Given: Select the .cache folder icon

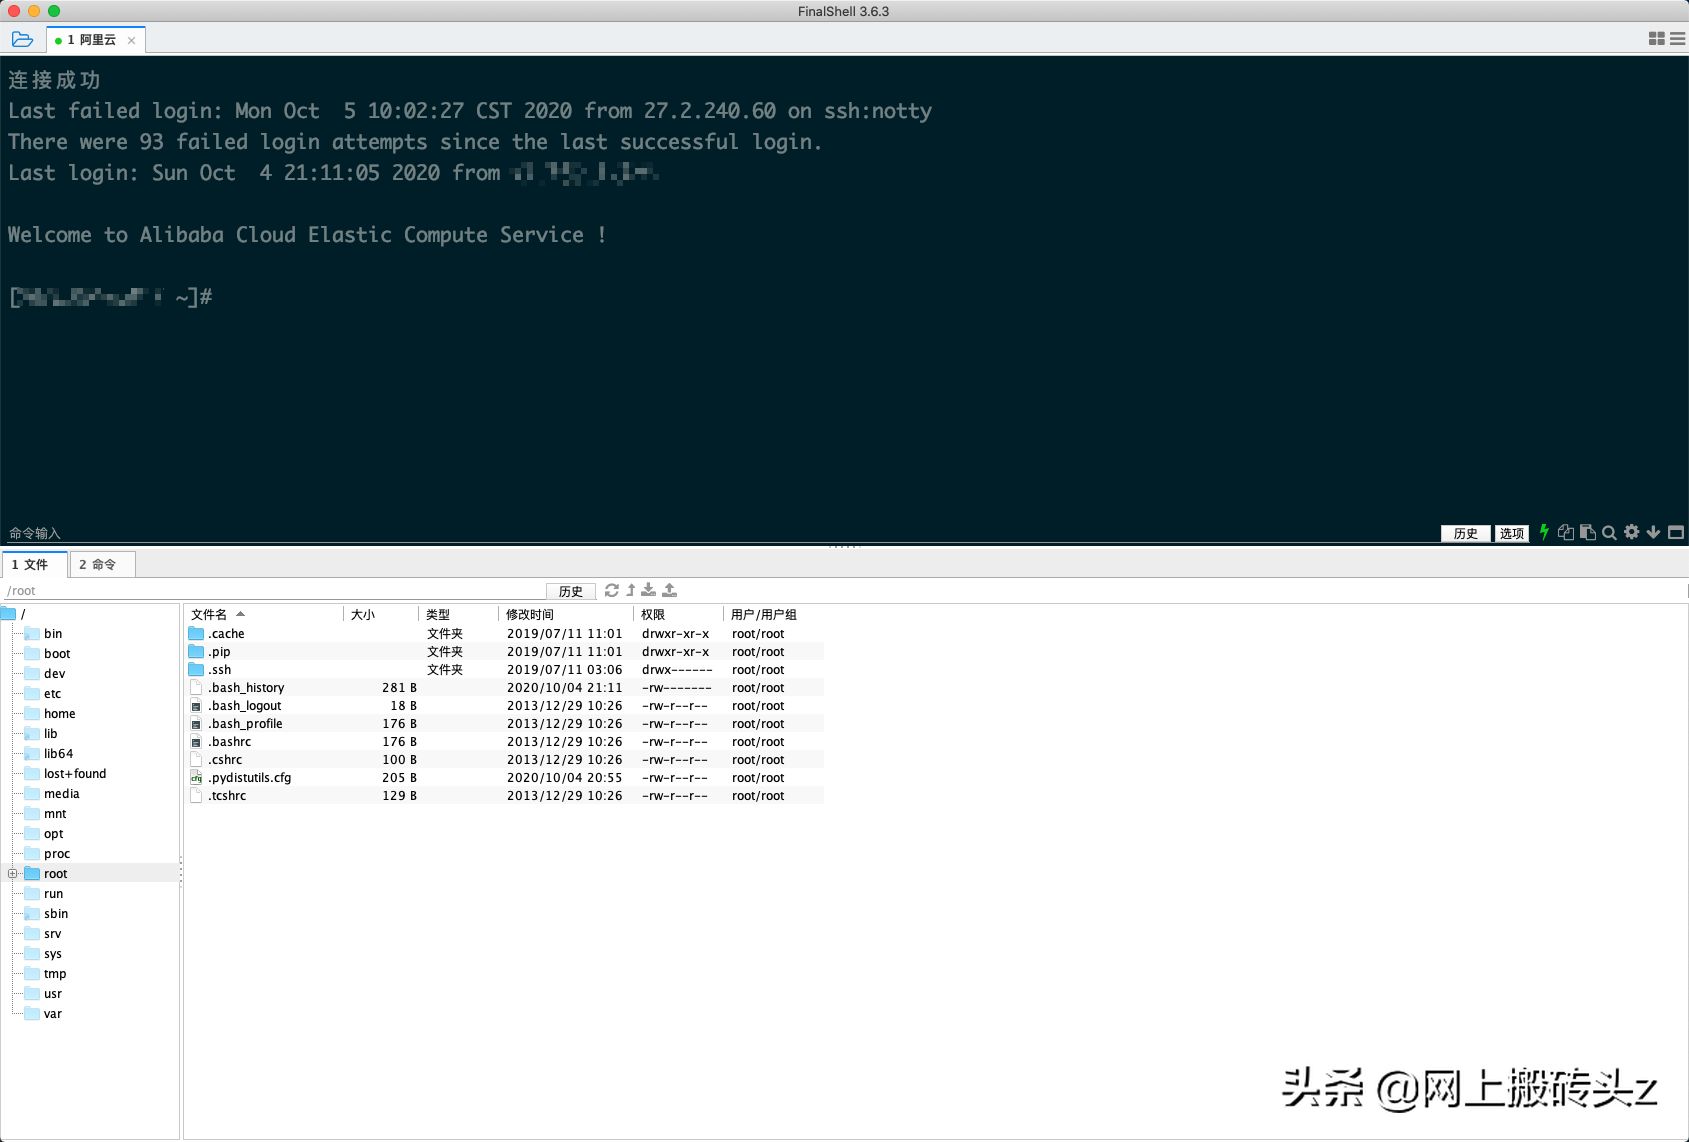Looking at the screenshot, I should pyautogui.click(x=196, y=633).
